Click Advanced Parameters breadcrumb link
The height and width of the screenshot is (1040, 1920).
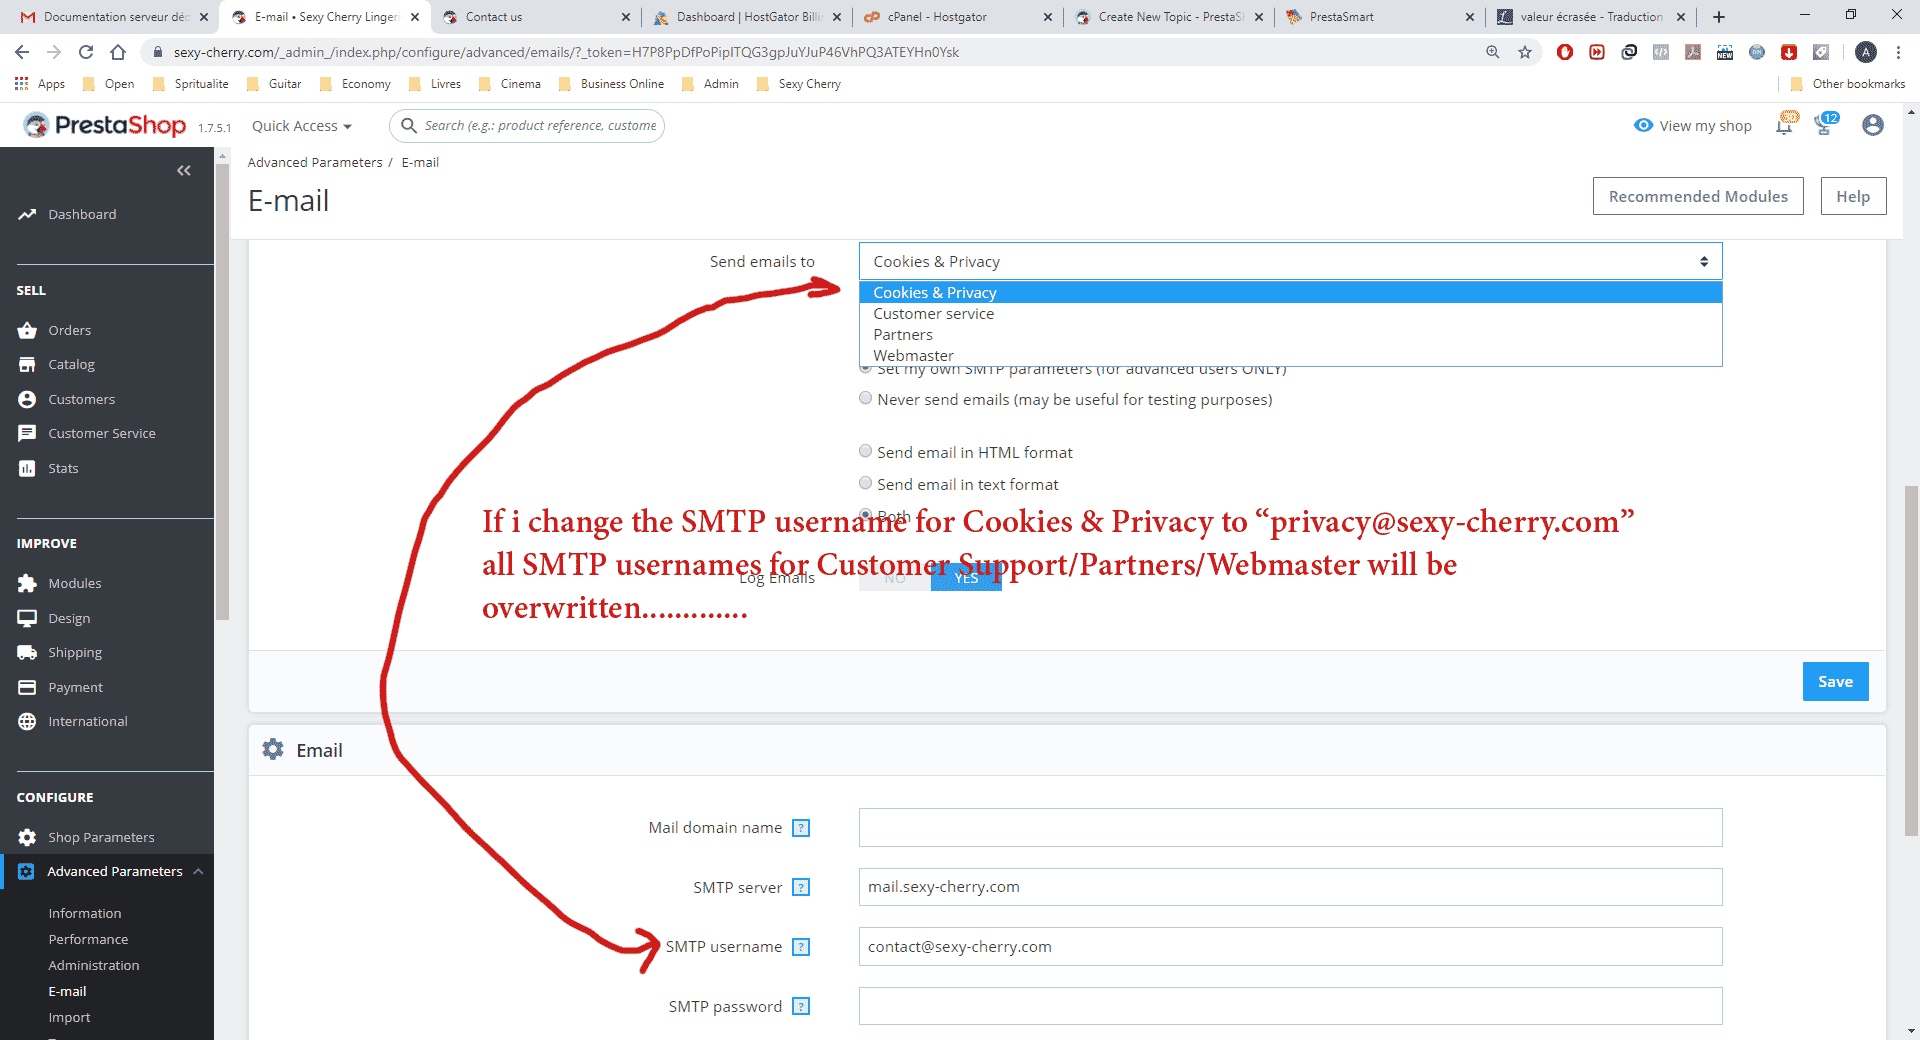point(315,163)
